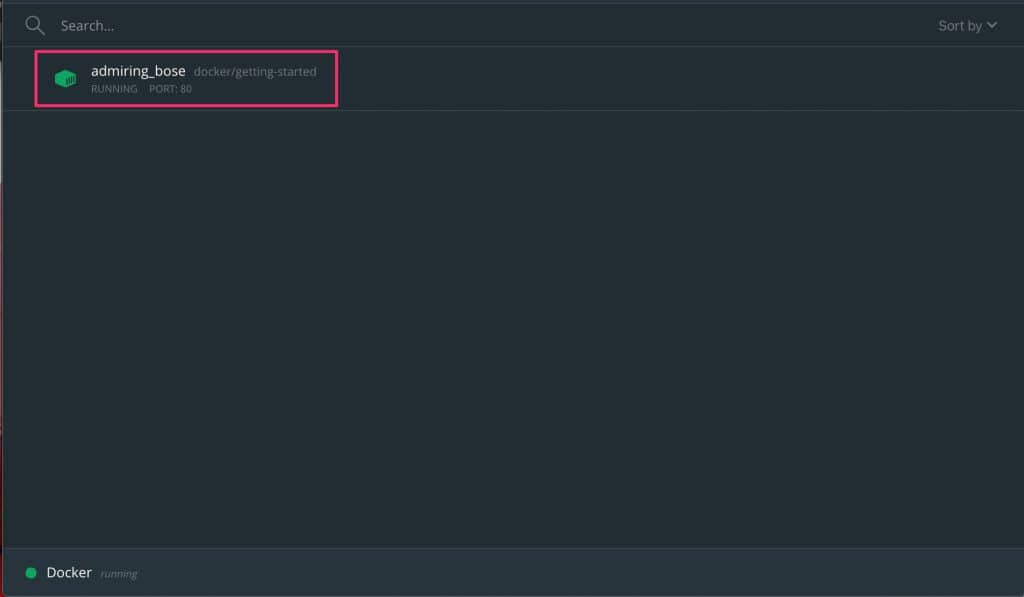The image size is (1024, 597).
Task: Click the Docker label in status bar
Action: pyautogui.click(x=69, y=573)
